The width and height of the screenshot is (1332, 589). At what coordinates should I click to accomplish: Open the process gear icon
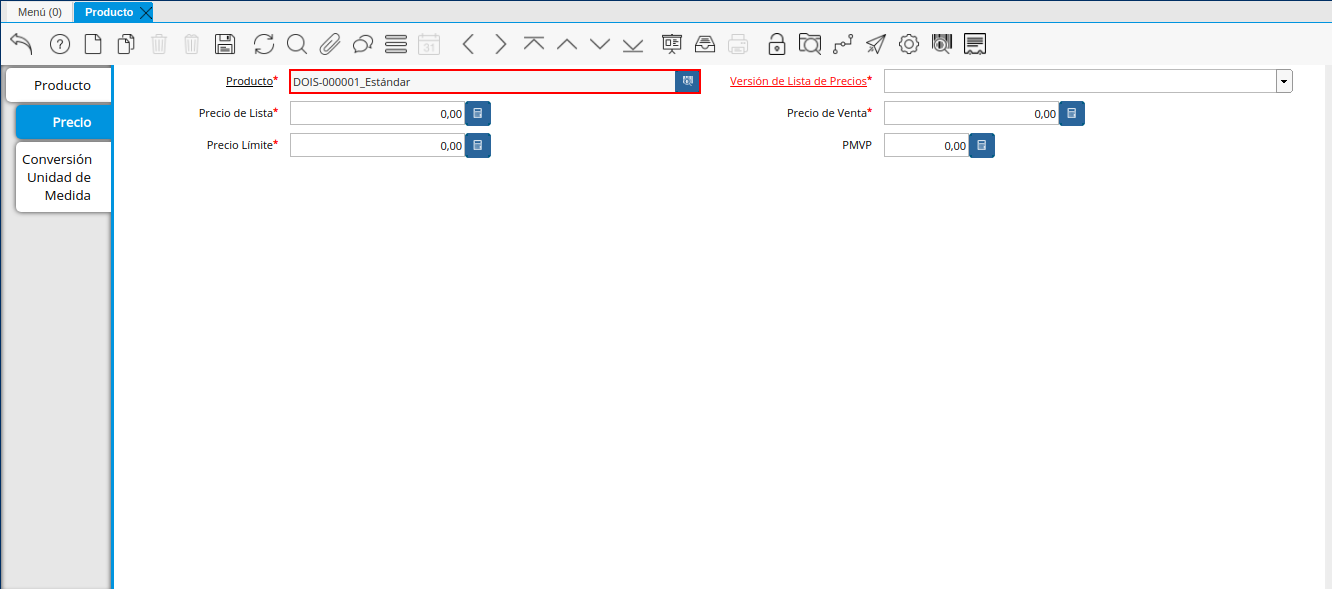(x=909, y=44)
